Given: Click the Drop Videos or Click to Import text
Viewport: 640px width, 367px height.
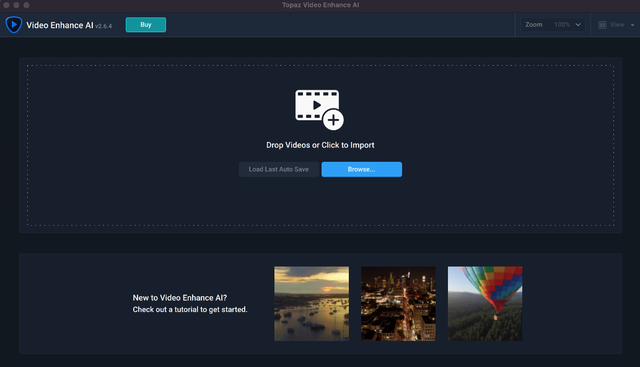Looking at the screenshot, I should [x=320, y=145].
